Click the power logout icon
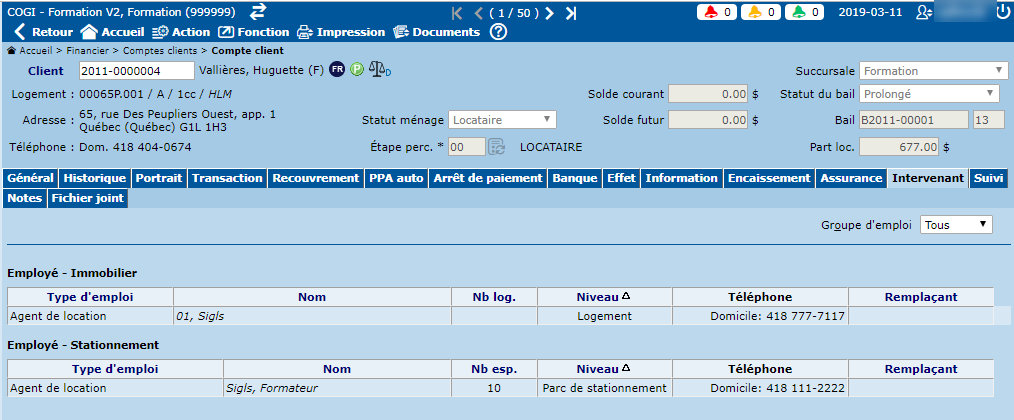 [1003, 12]
